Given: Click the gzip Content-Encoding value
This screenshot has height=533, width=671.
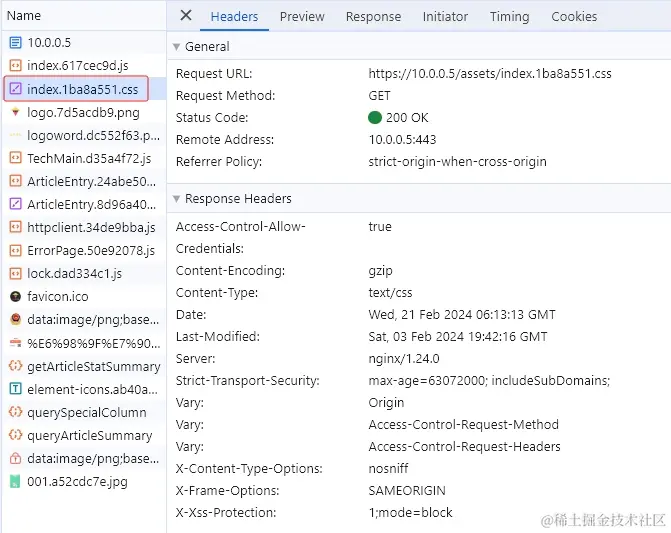Looking at the screenshot, I should pos(380,271).
